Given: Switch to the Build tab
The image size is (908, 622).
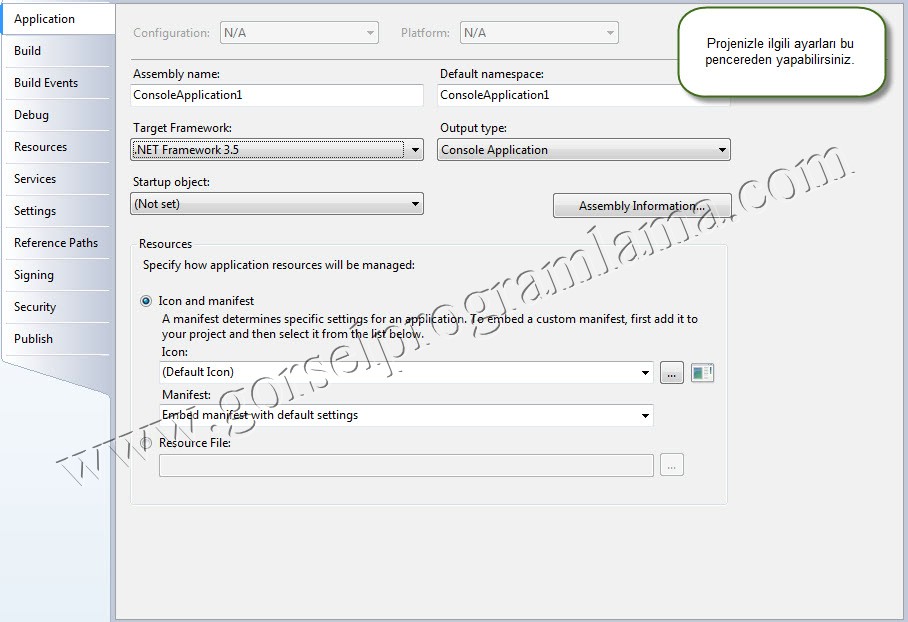Looking at the screenshot, I should pos(28,51).
